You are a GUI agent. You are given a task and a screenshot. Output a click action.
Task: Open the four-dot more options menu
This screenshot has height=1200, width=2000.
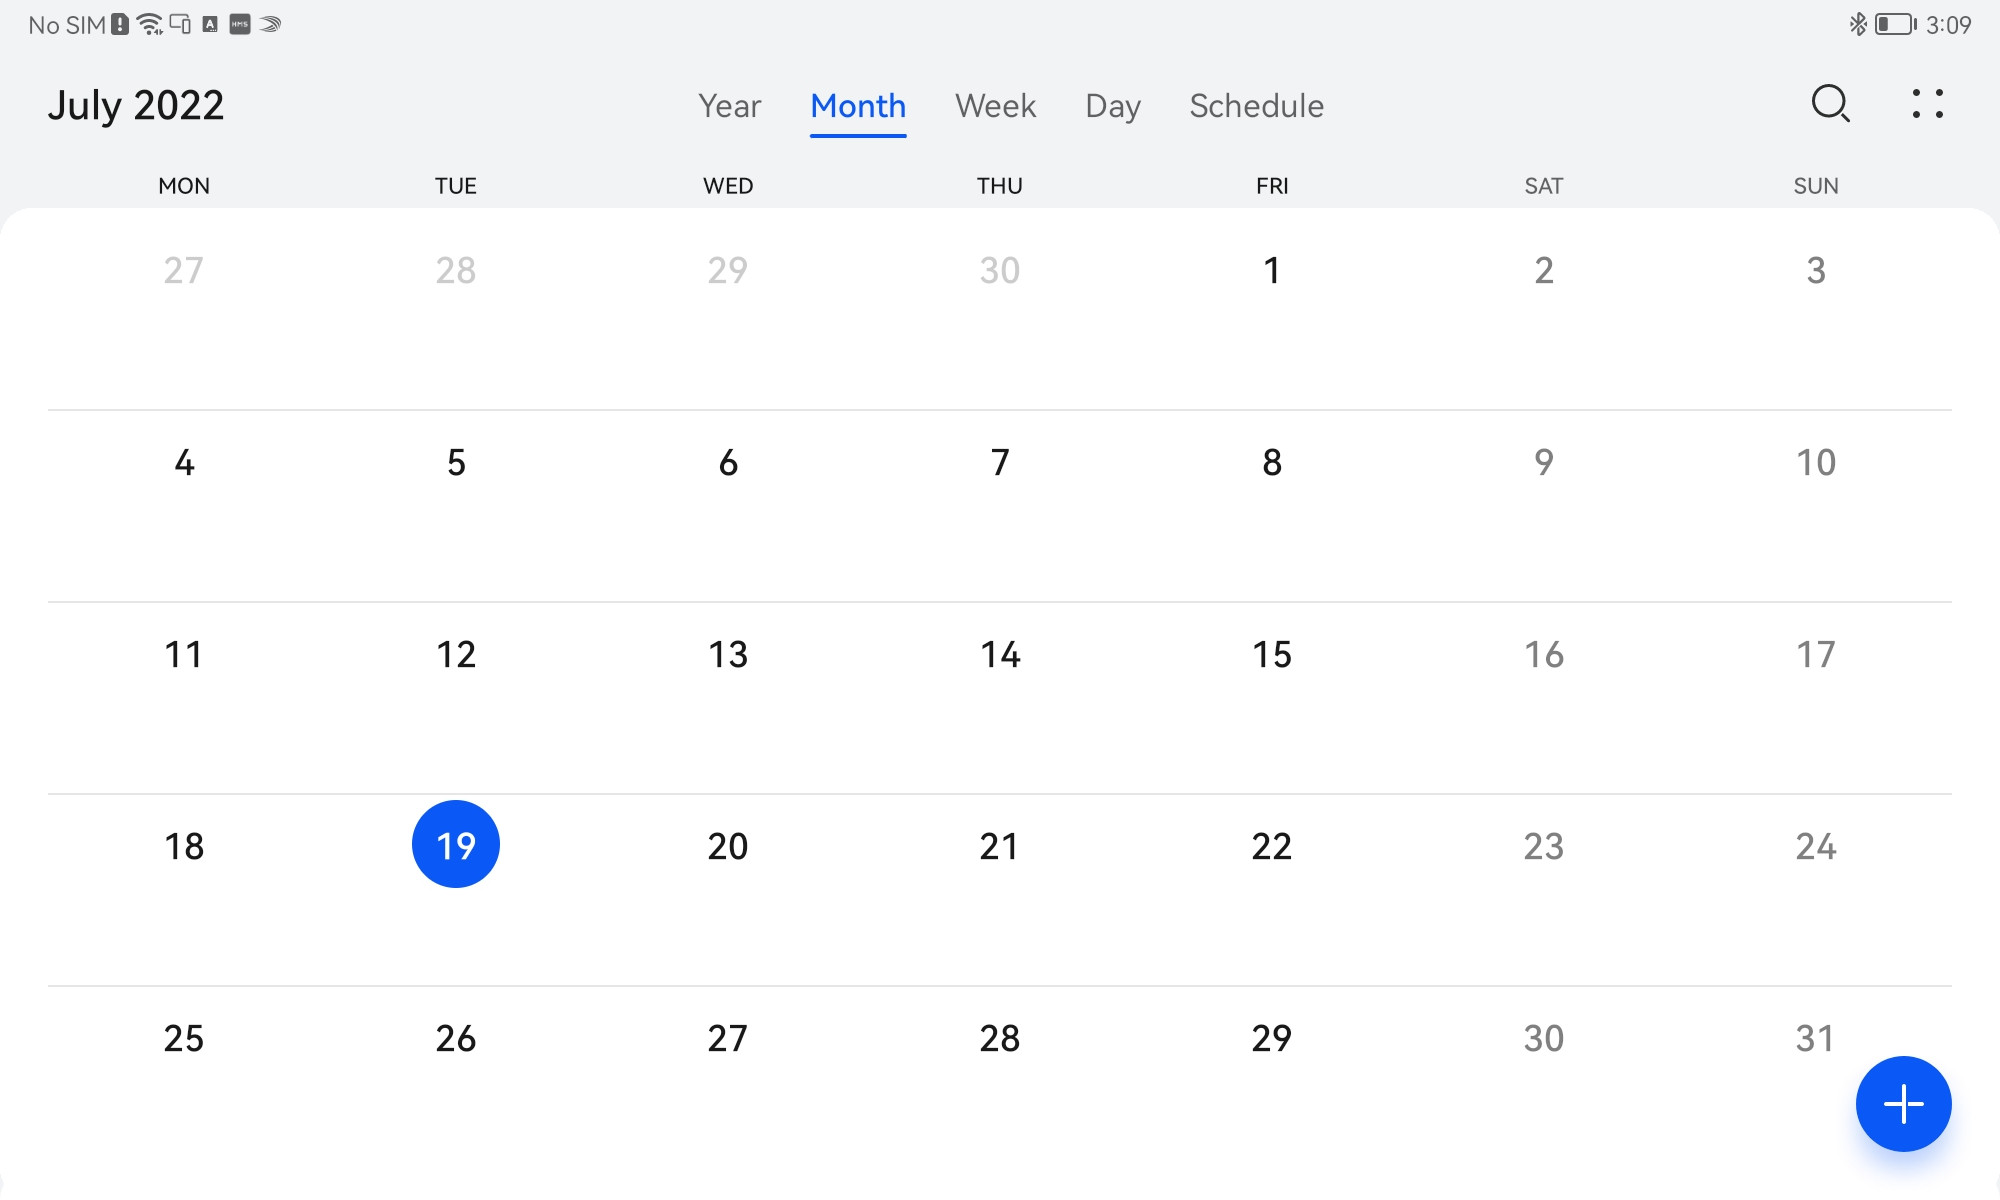point(1927,103)
